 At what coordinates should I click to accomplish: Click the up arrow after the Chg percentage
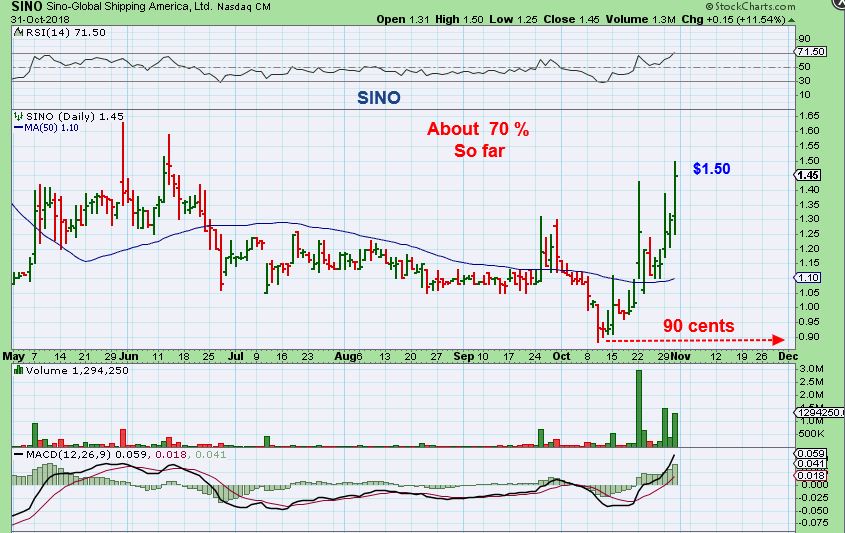click(791, 20)
